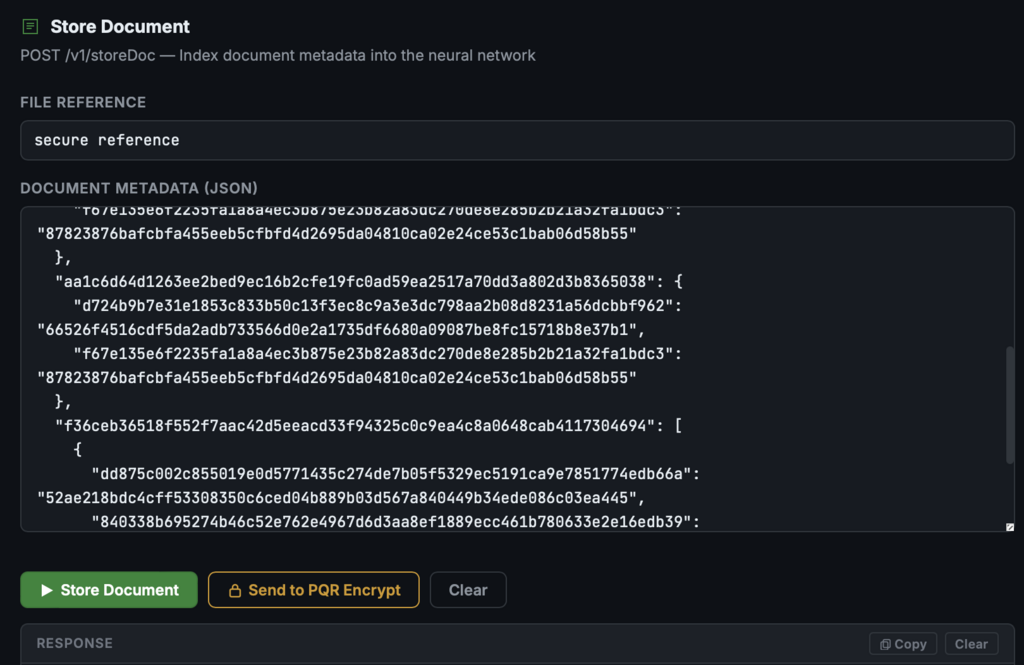The image size is (1024, 665).
Task: Click the padlock icon on PQR Encrypt button
Action: click(x=234, y=591)
